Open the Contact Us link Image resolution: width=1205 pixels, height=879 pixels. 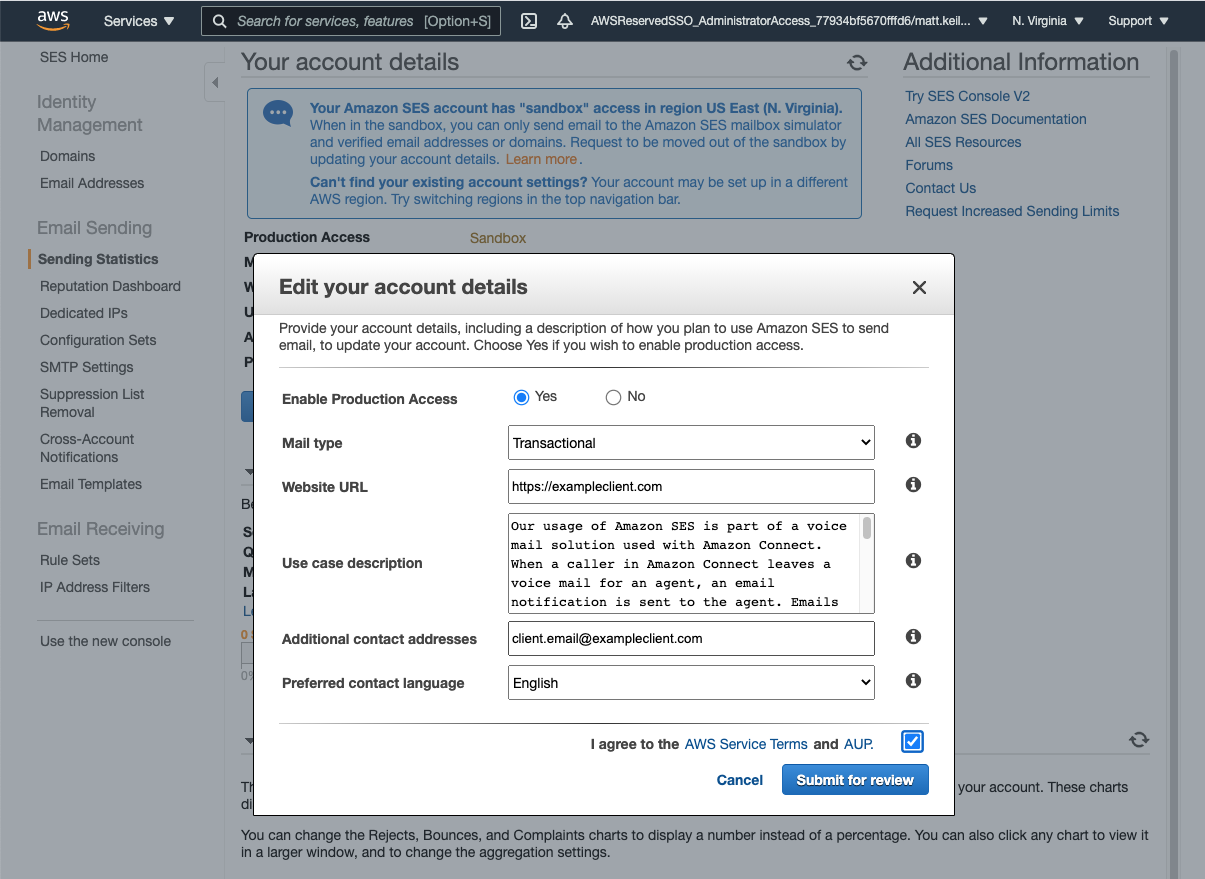click(x=940, y=188)
